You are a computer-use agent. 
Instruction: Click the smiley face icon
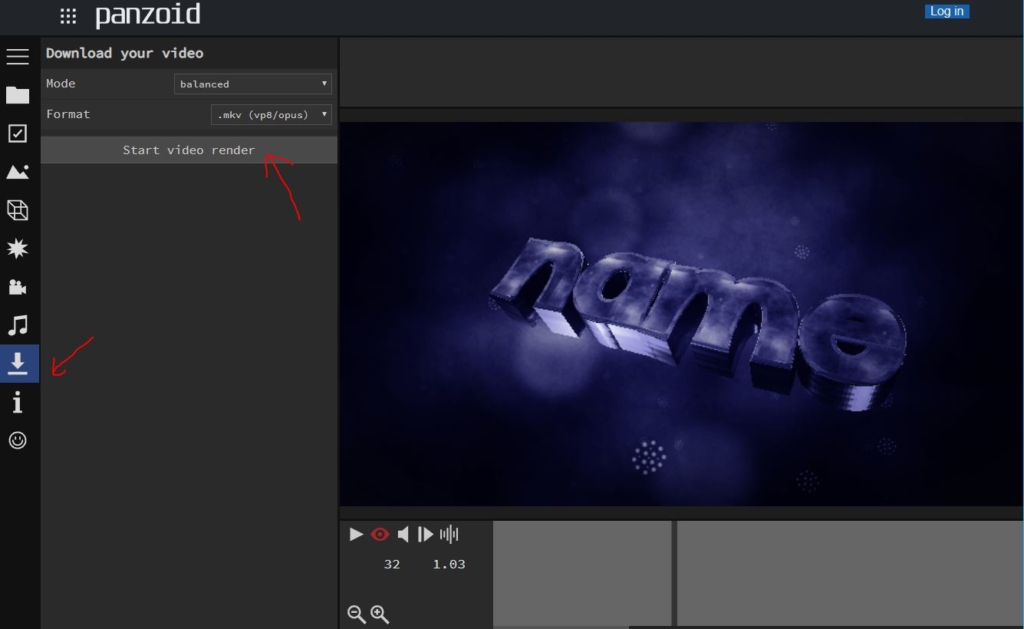click(18, 440)
